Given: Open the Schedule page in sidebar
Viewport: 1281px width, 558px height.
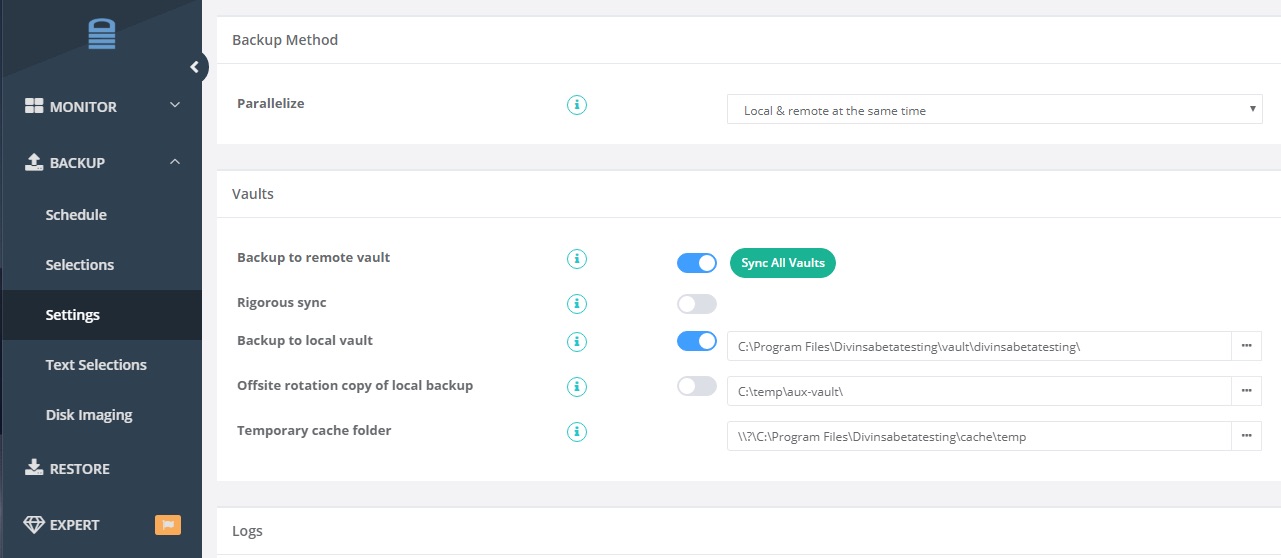Looking at the screenshot, I should 76,215.
